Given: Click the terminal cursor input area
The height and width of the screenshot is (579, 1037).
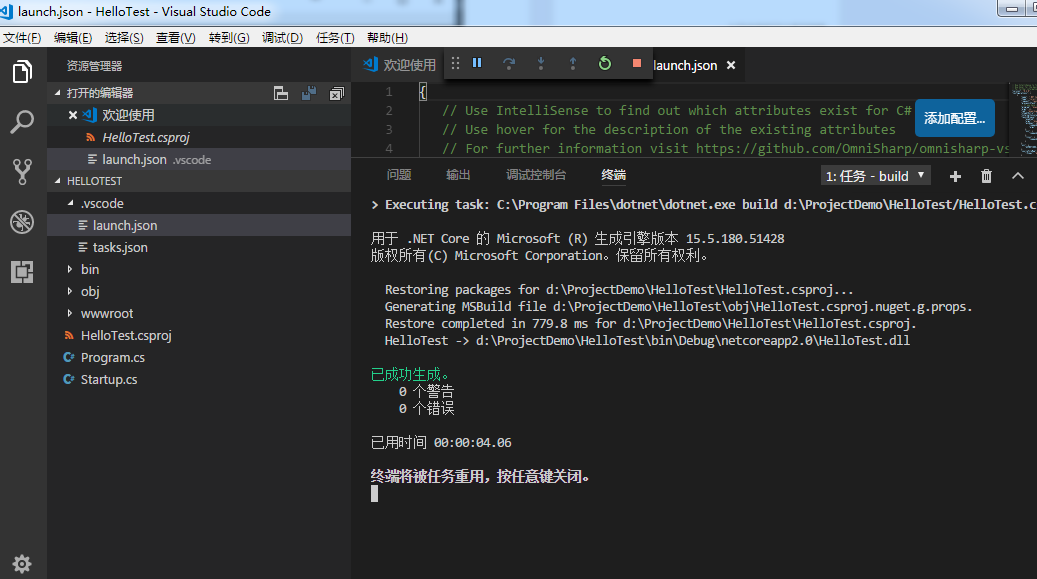Looking at the screenshot, I should pos(374,494).
